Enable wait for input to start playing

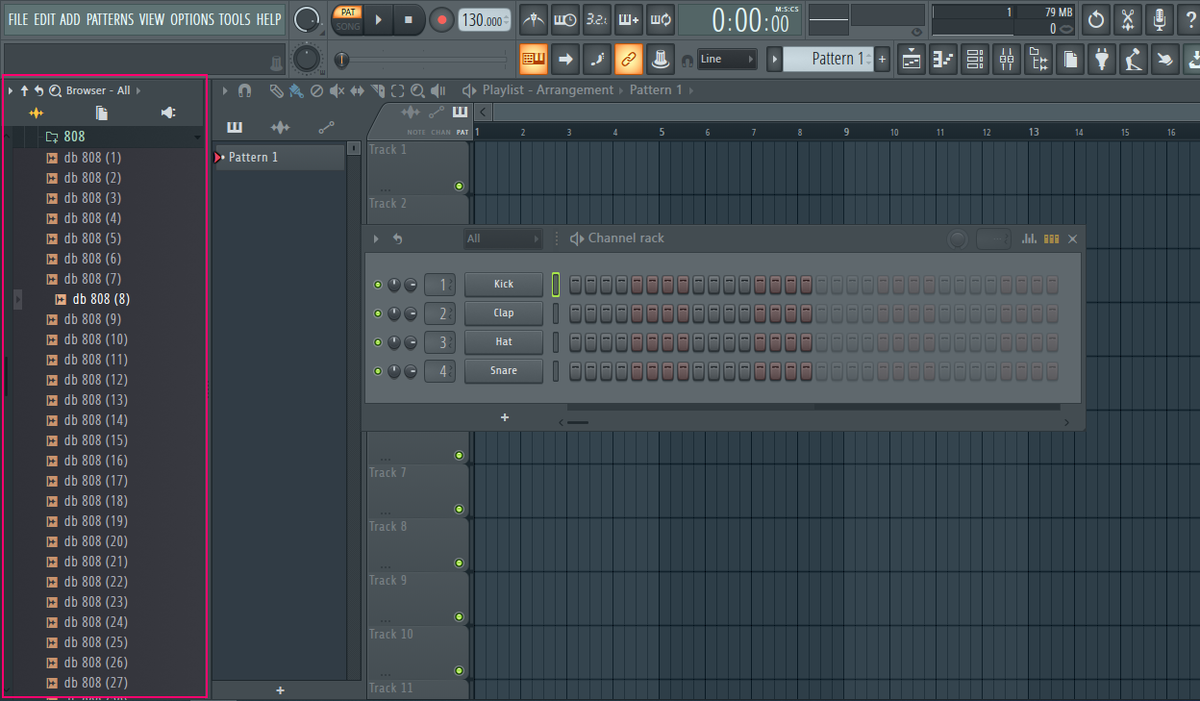pos(565,19)
